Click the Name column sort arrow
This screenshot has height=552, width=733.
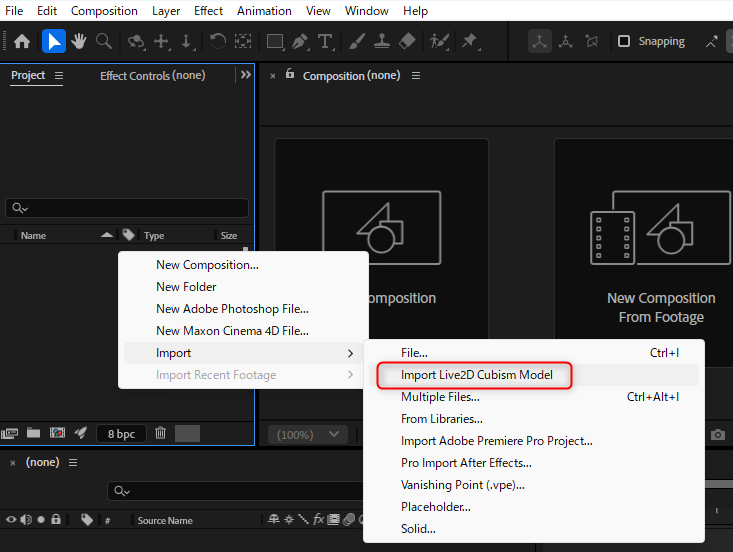(107, 235)
